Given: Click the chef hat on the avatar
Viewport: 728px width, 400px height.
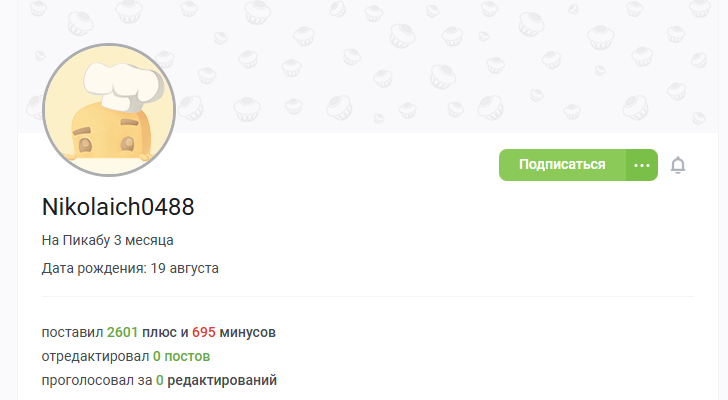Looking at the screenshot, I should point(124,86).
